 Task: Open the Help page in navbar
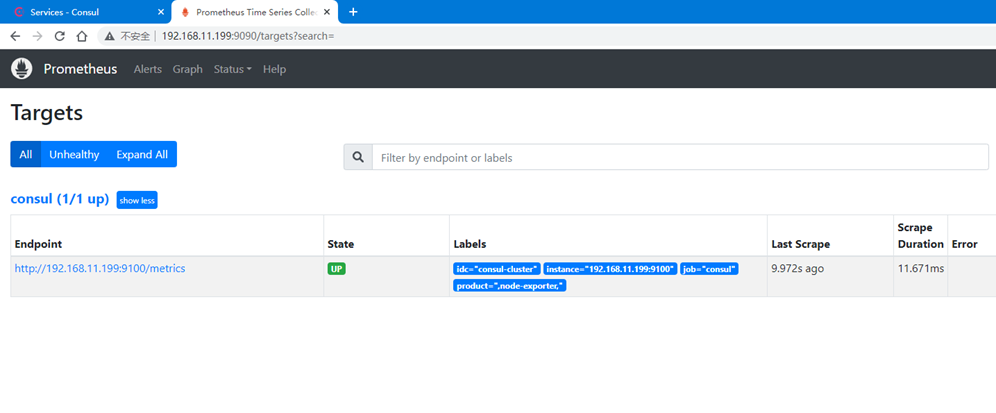click(274, 69)
